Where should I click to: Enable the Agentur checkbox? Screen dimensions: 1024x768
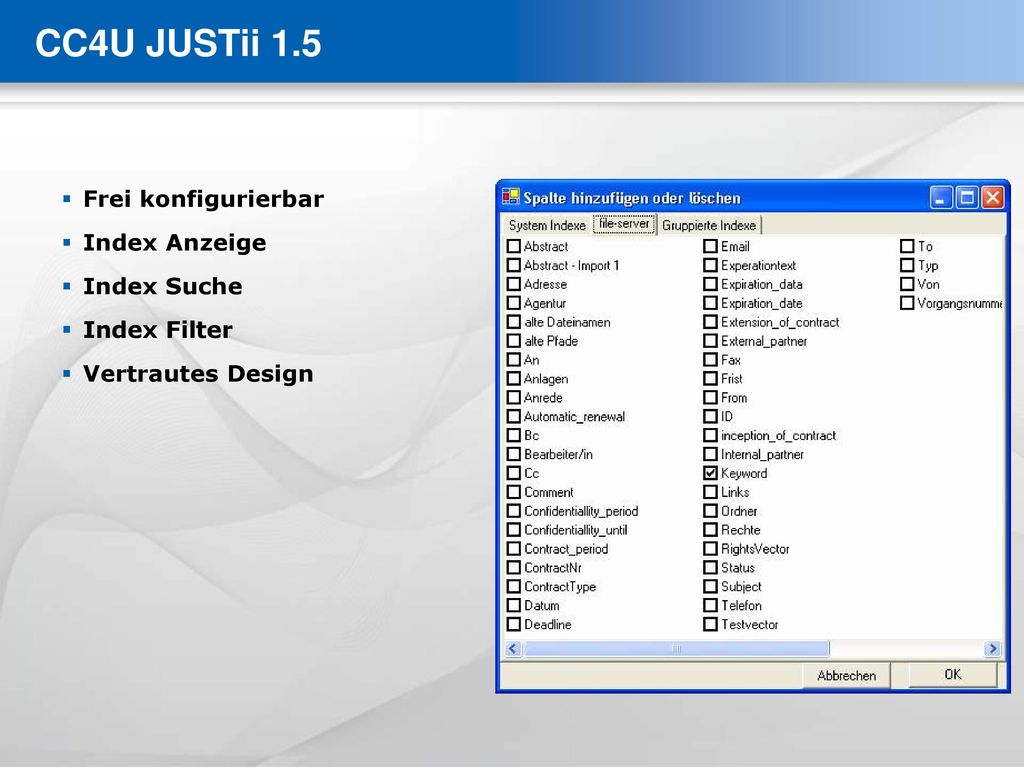point(514,303)
